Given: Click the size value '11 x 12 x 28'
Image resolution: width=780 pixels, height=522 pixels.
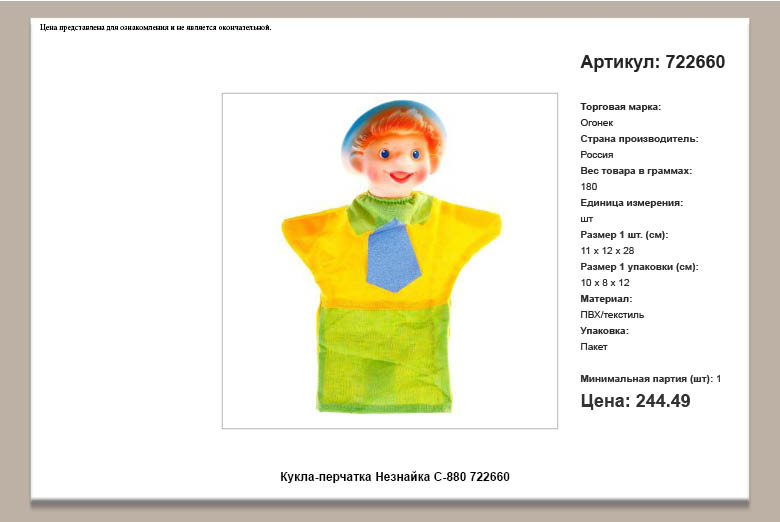Looking at the screenshot, I should tap(607, 251).
